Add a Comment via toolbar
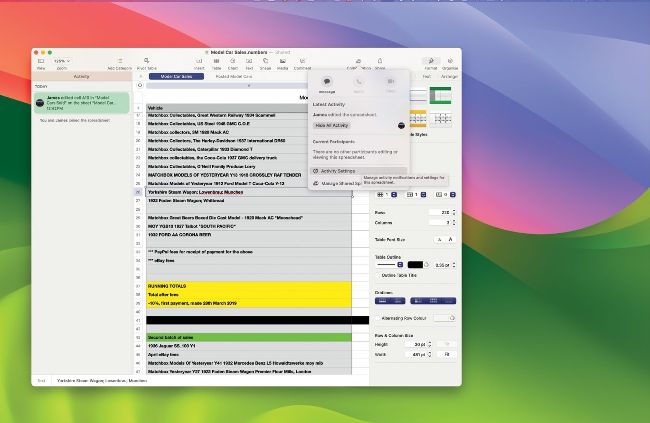The image size is (650, 423). pyautogui.click(x=302, y=63)
